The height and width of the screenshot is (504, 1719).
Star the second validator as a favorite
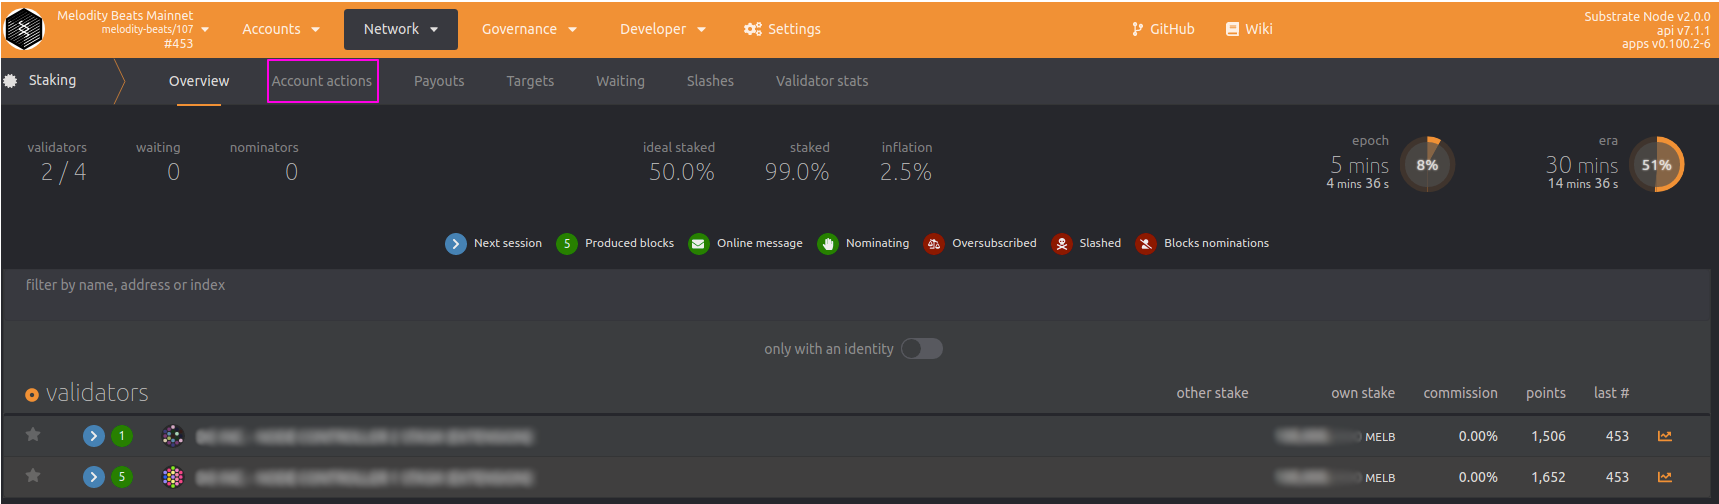point(33,476)
